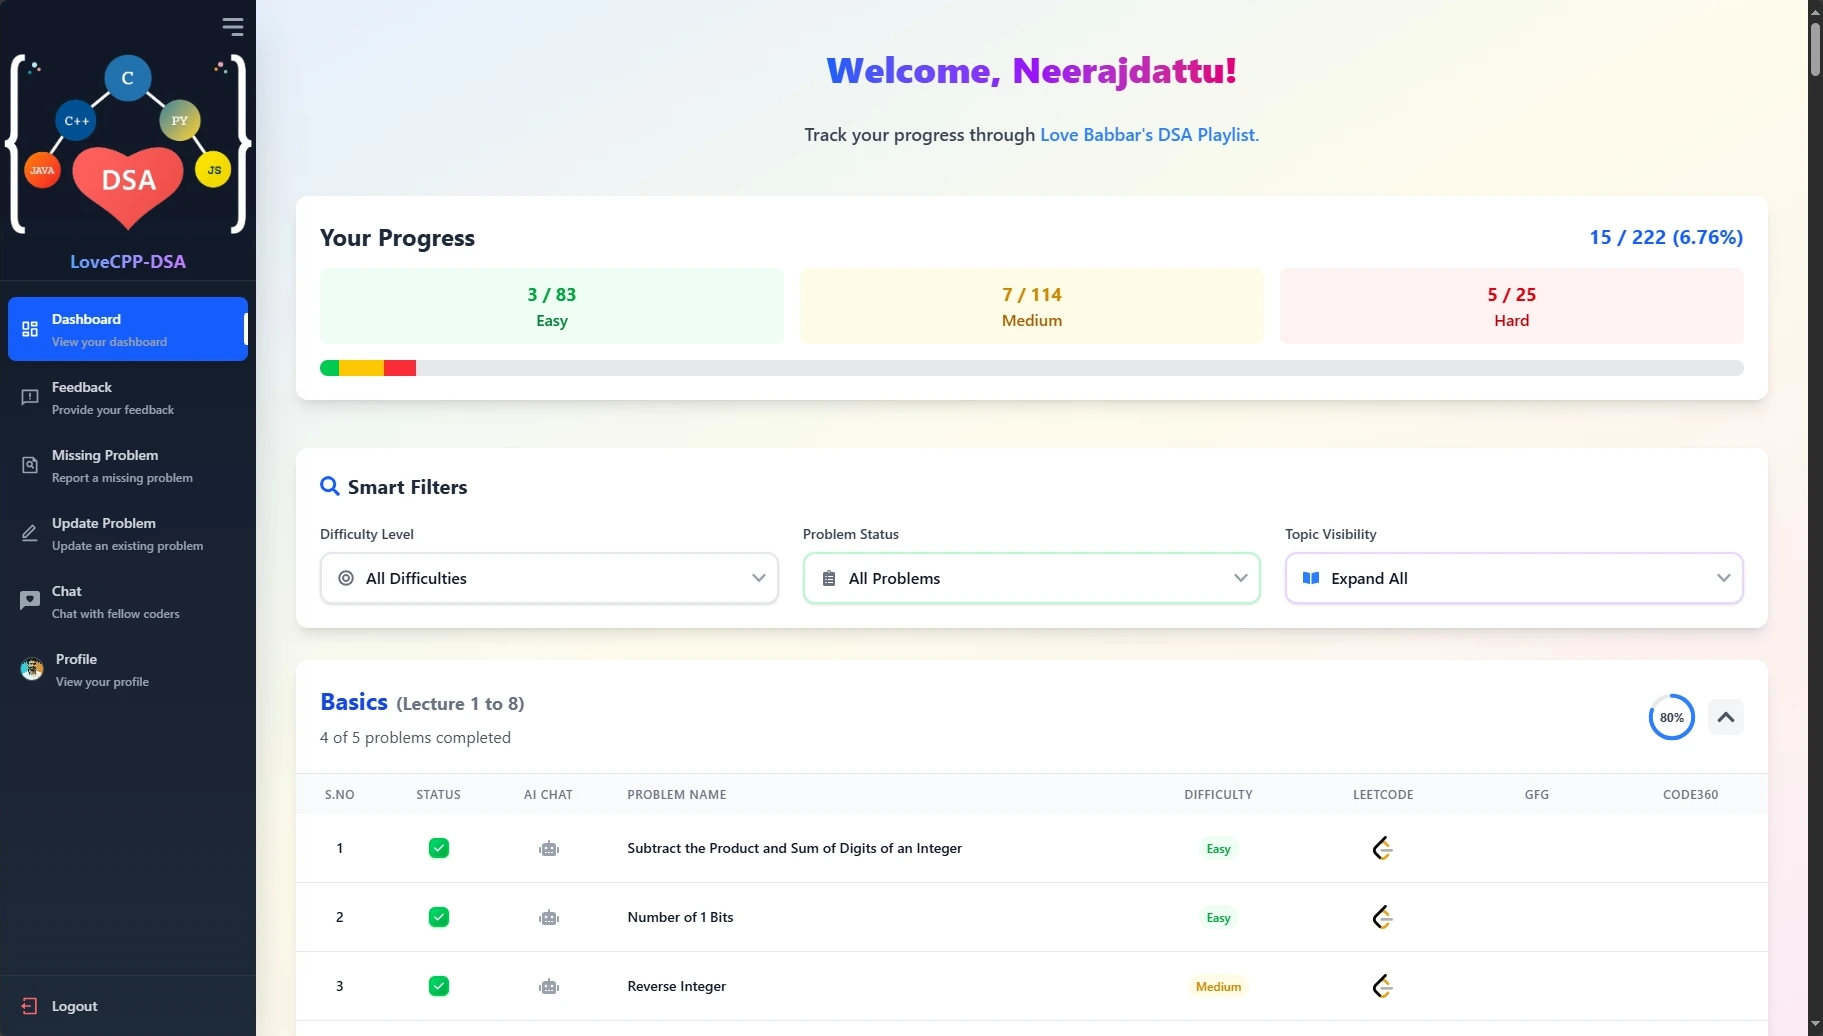
Task: Uncheck the status checkbox for Reverse Integer
Action: pyautogui.click(x=439, y=986)
